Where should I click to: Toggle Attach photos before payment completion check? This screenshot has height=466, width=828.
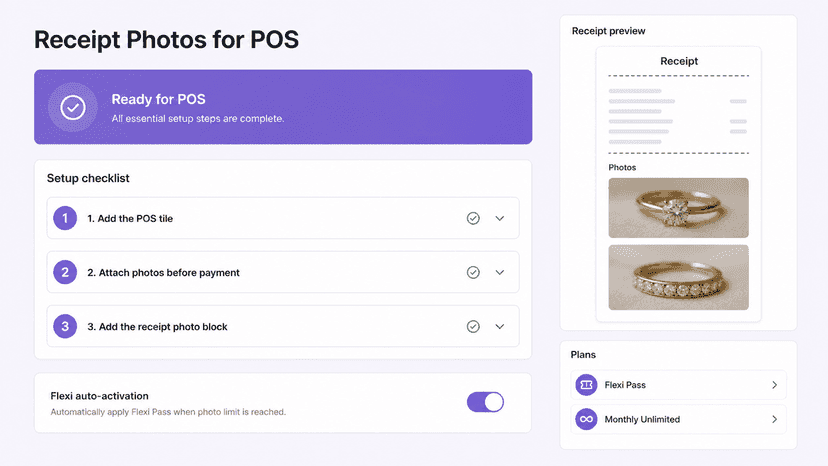point(473,272)
